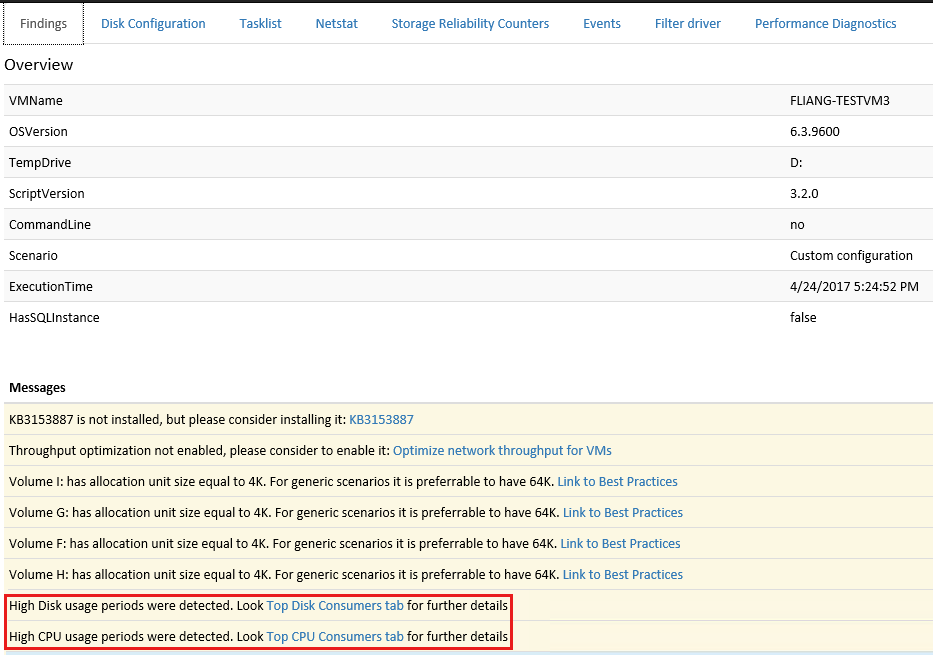Click the Top CPU Consumers tab link
The width and height of the screenshot is (933, 655).
coord(334,636)
